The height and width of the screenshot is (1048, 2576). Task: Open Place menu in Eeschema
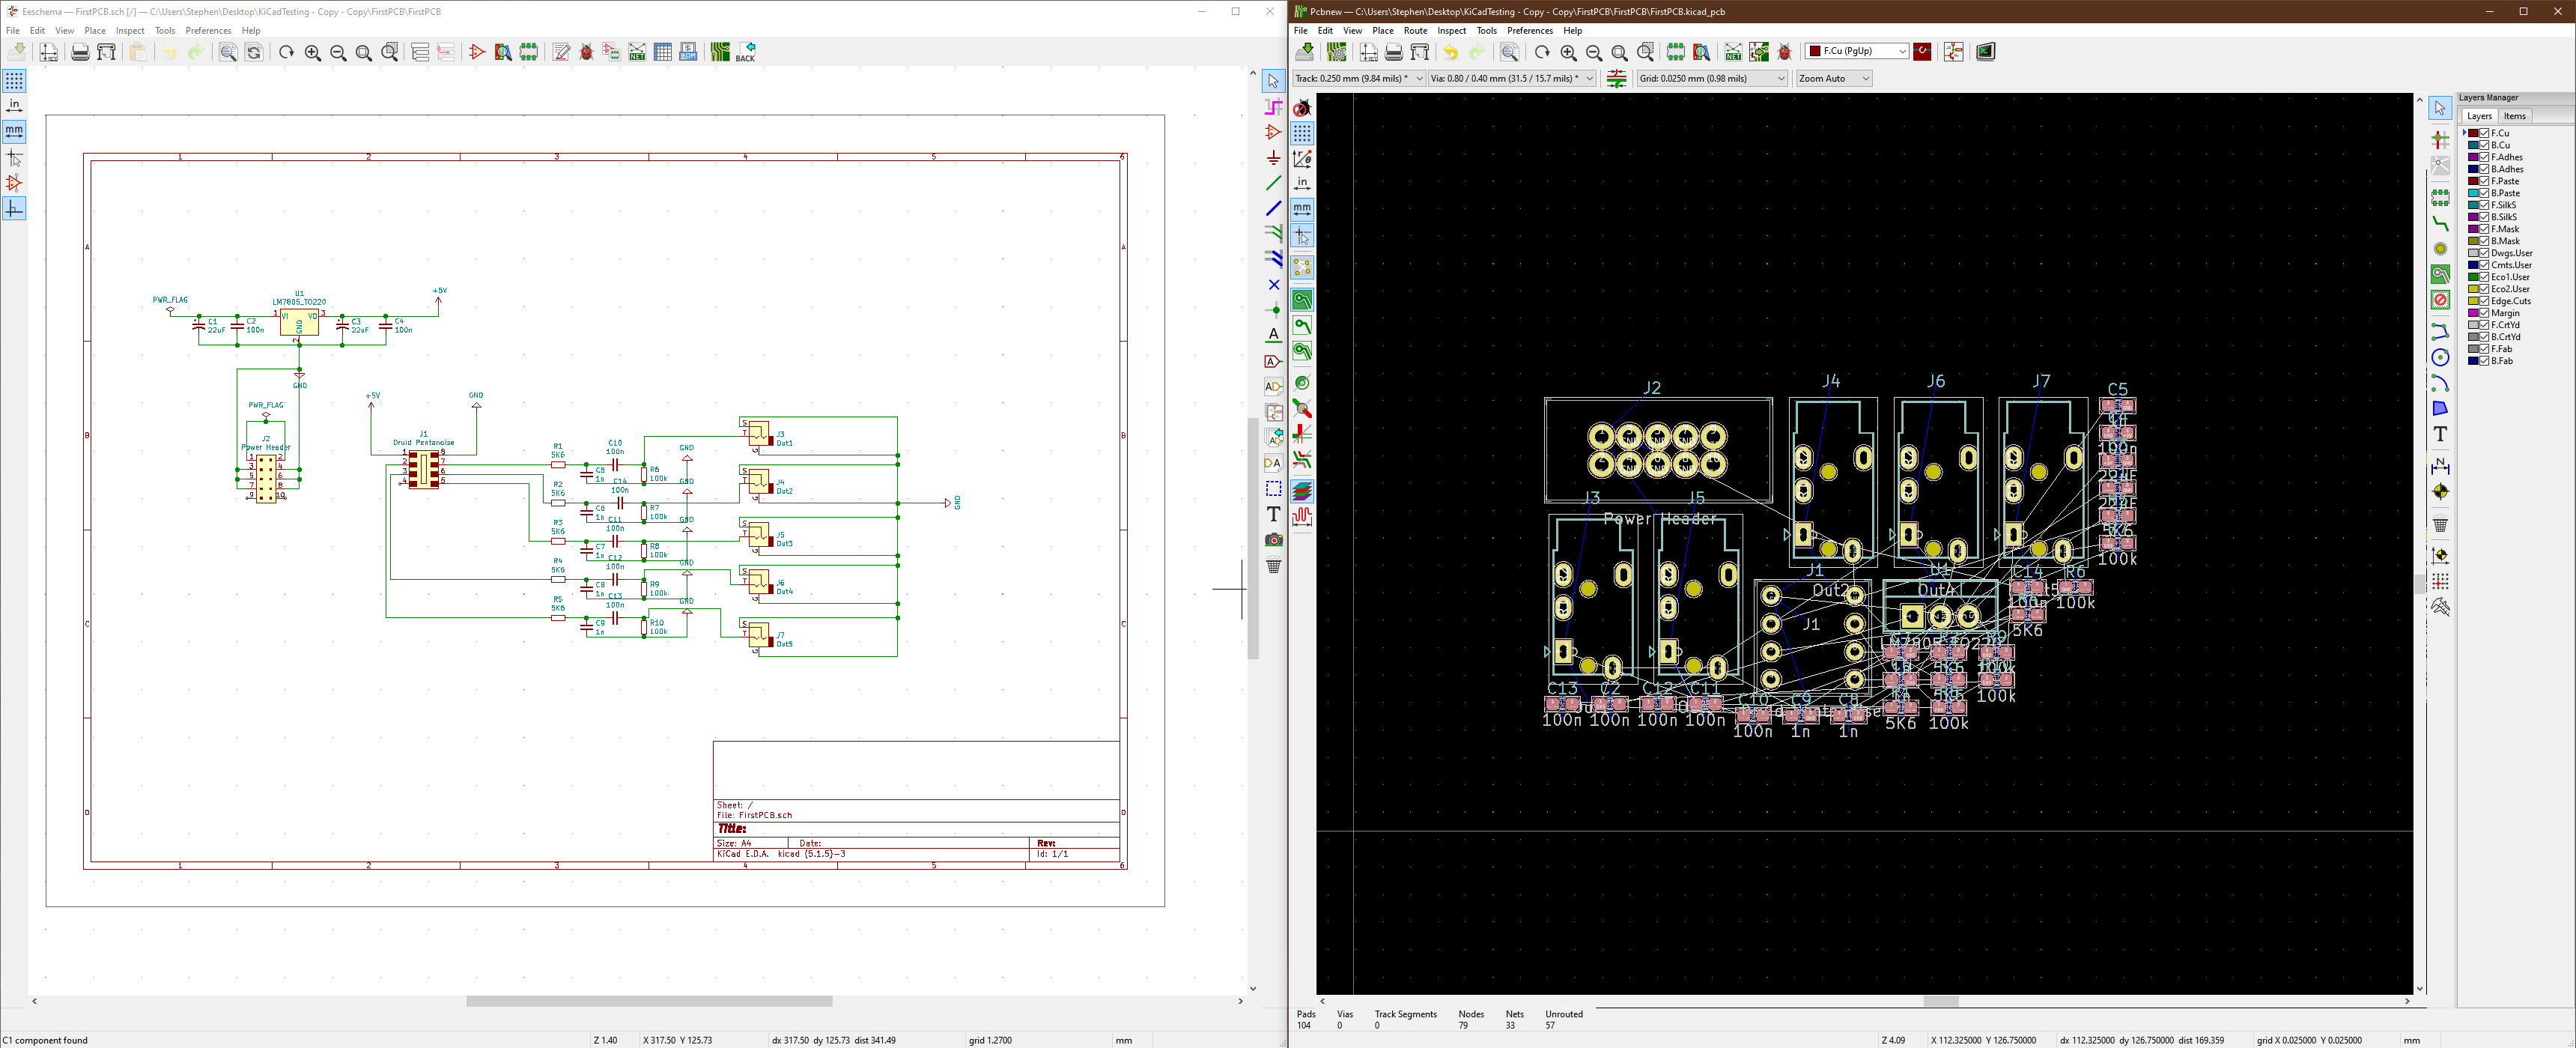coord(95,31)
